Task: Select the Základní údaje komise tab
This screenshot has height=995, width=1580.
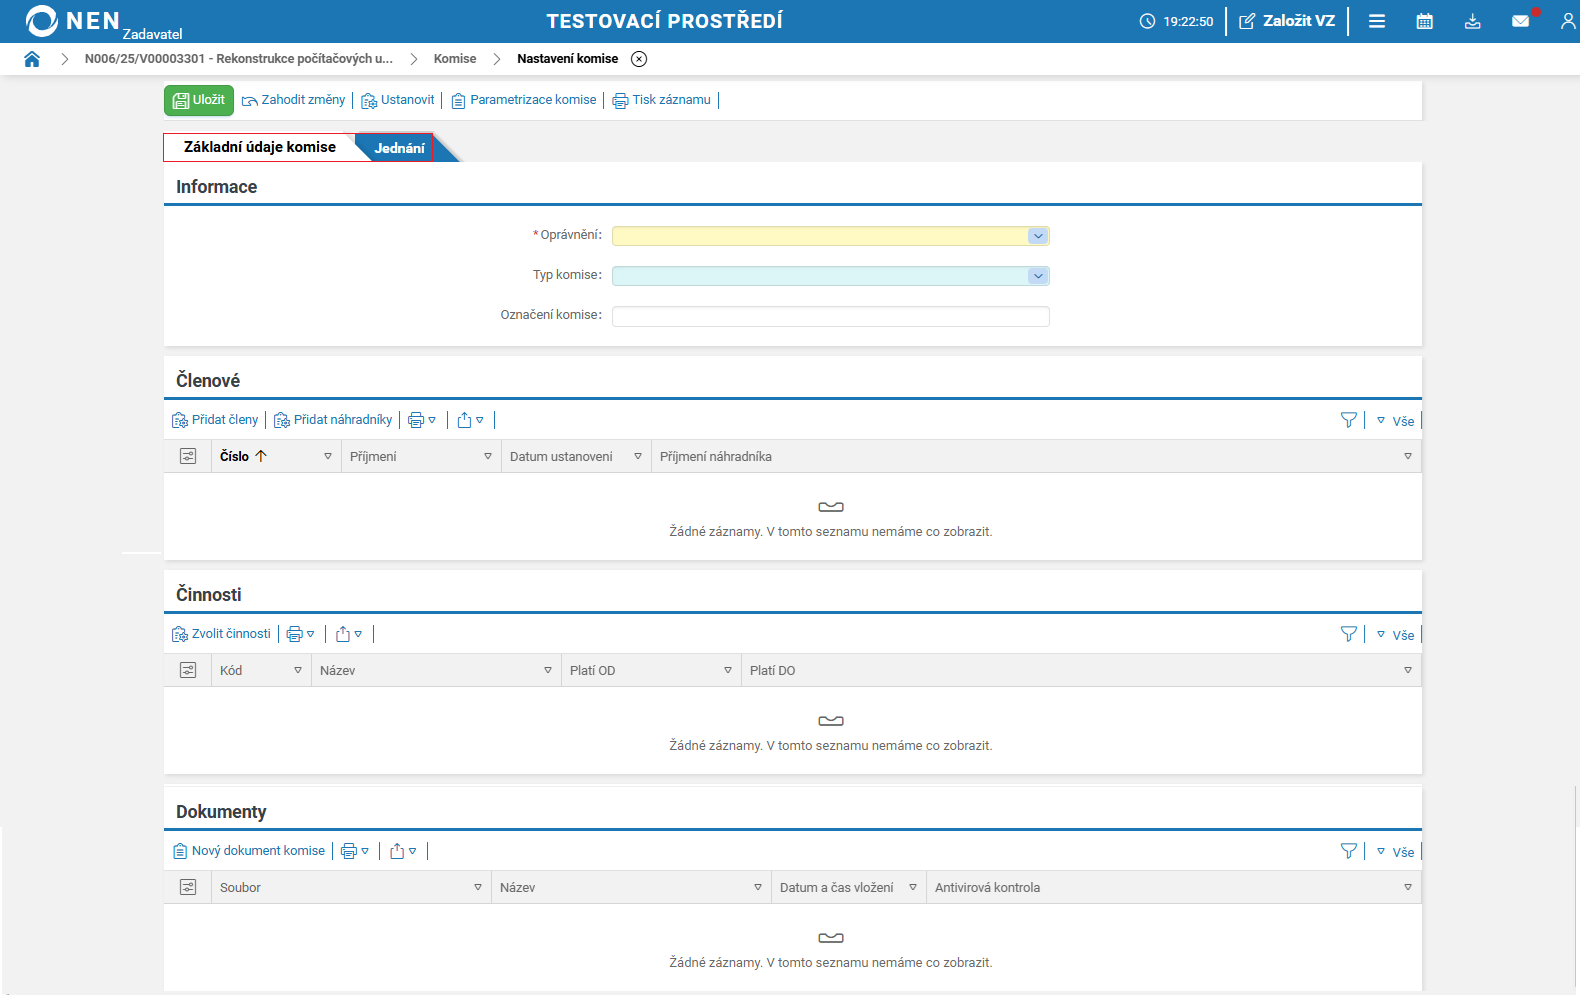Action: (259, 147)
